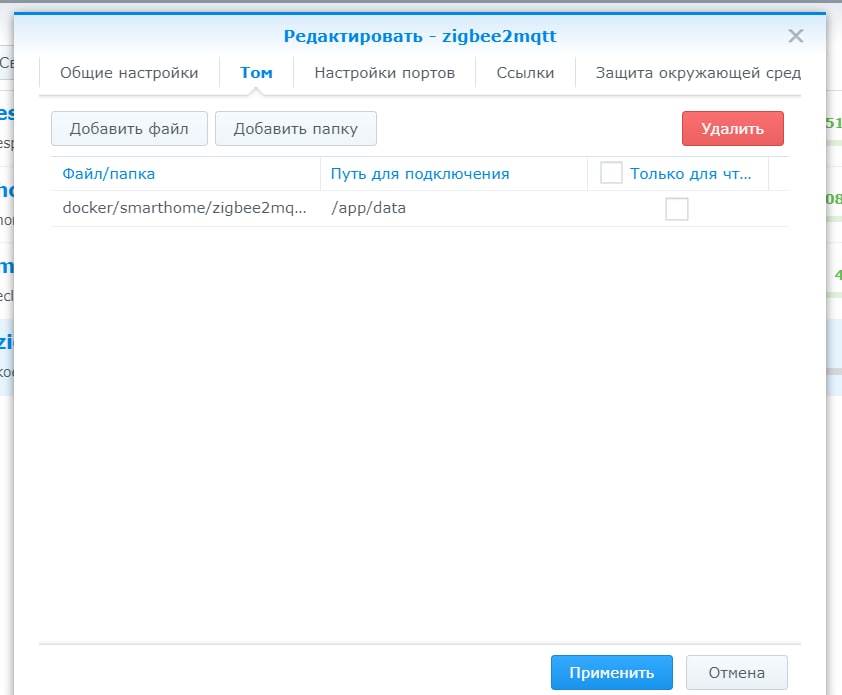This screenshot has height=695, width=842.
Task: Cancel editing with Отмена button
Action: [737, 672]
